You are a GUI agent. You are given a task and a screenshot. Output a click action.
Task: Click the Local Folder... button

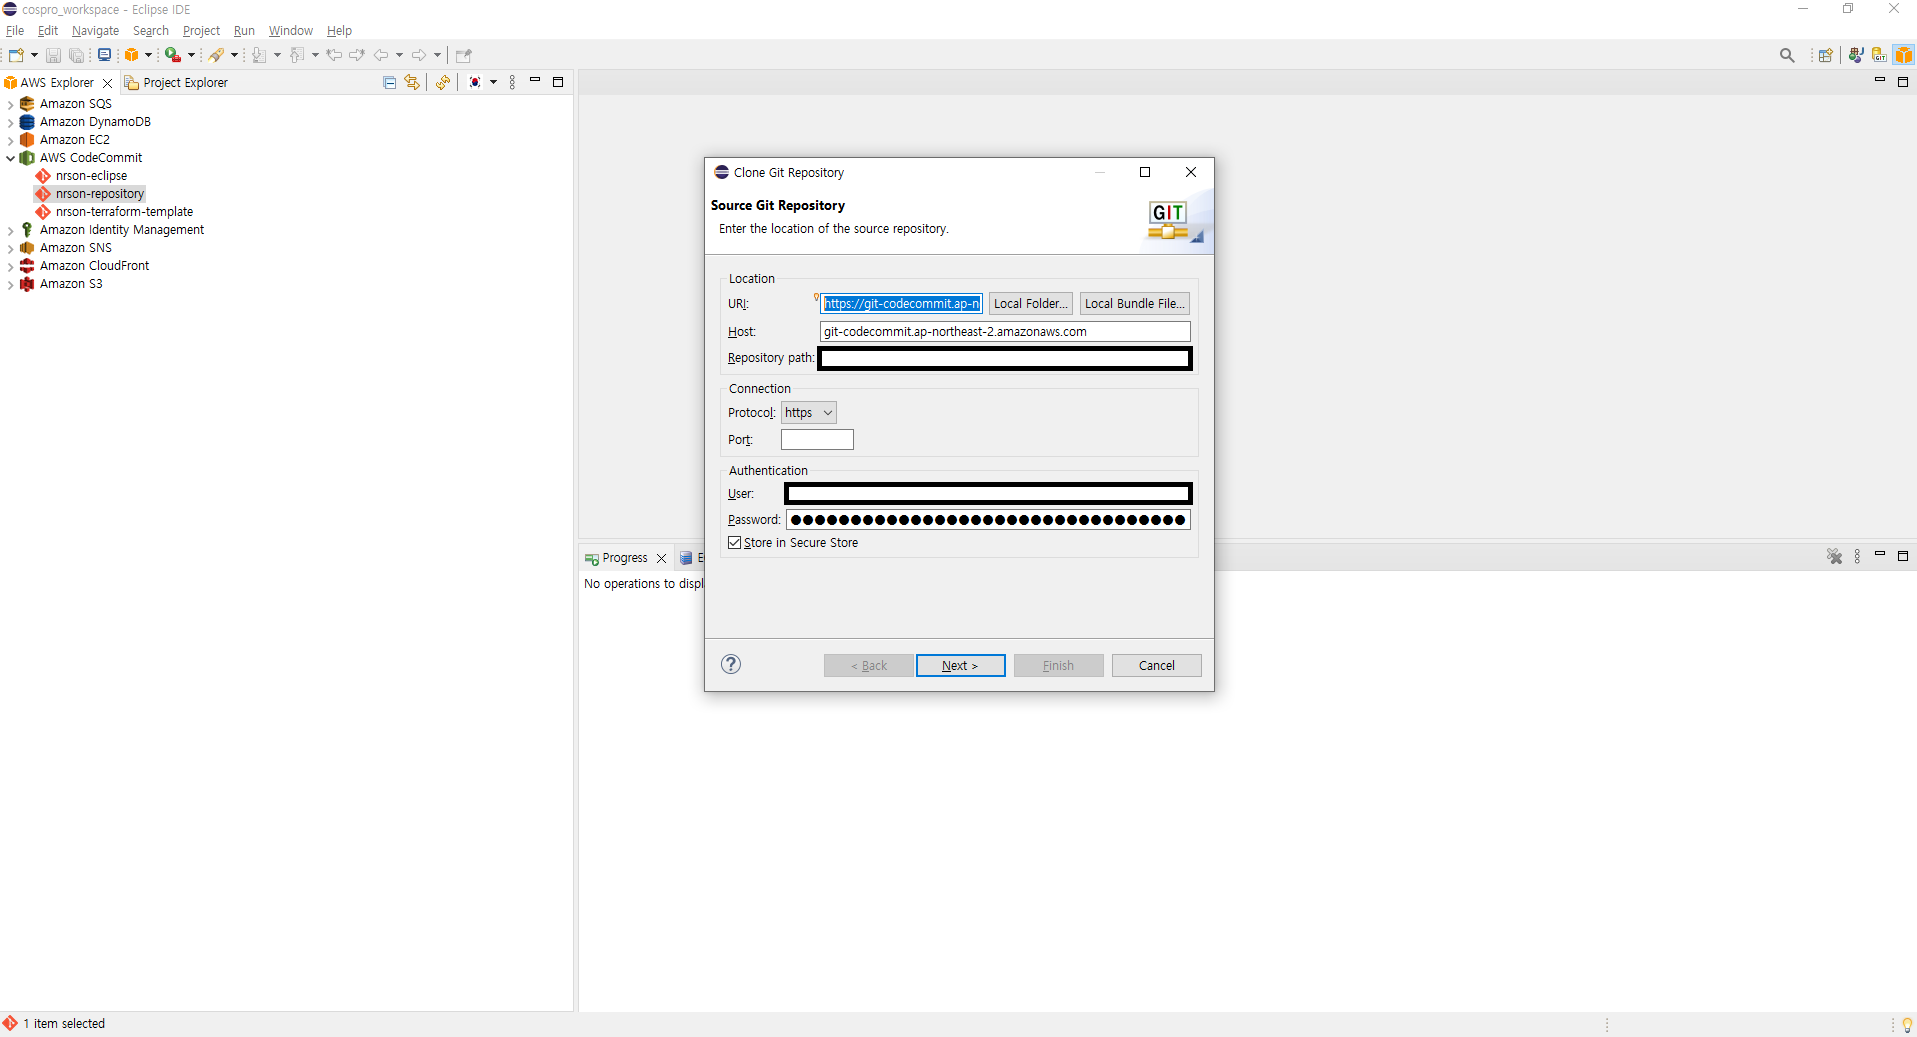pos(1030,304)
